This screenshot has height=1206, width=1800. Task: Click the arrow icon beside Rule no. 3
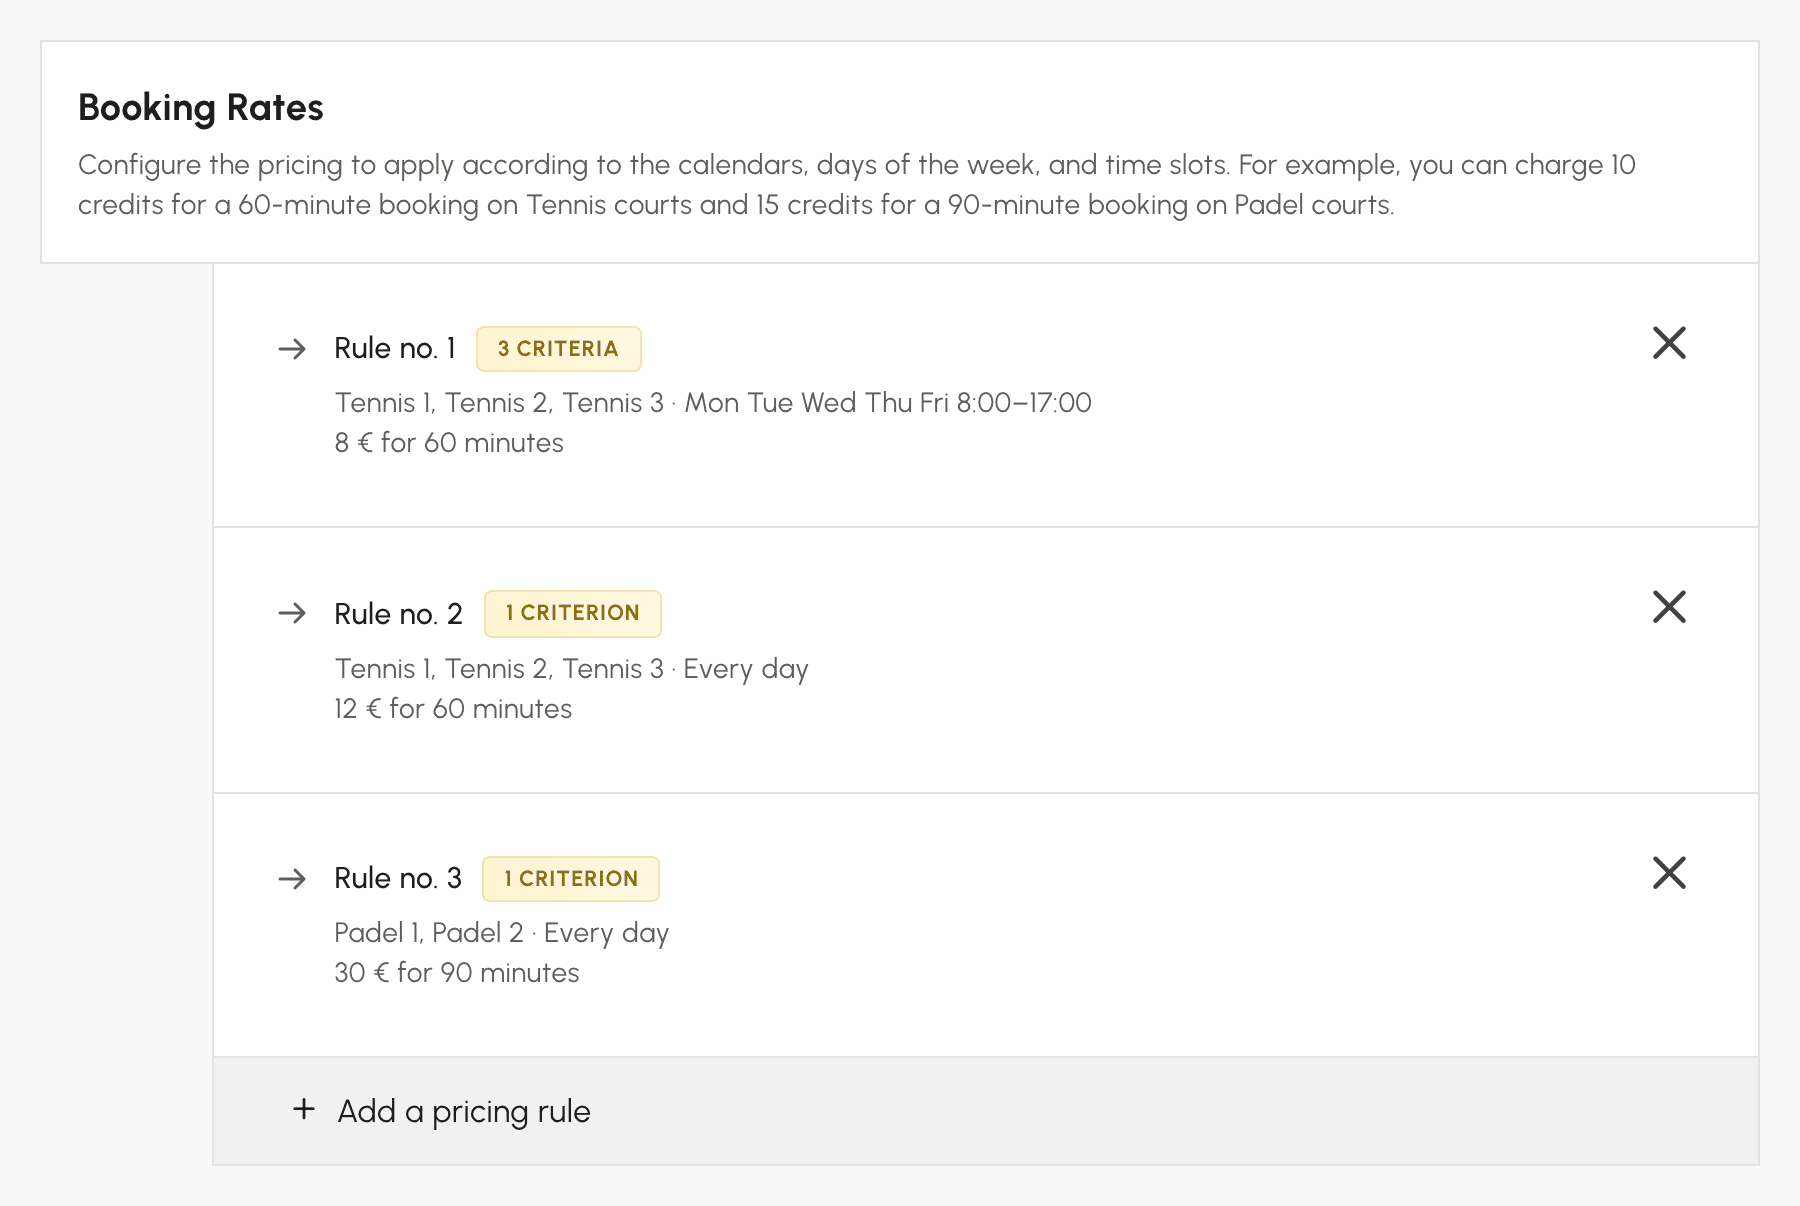click(x=292, y=879)
